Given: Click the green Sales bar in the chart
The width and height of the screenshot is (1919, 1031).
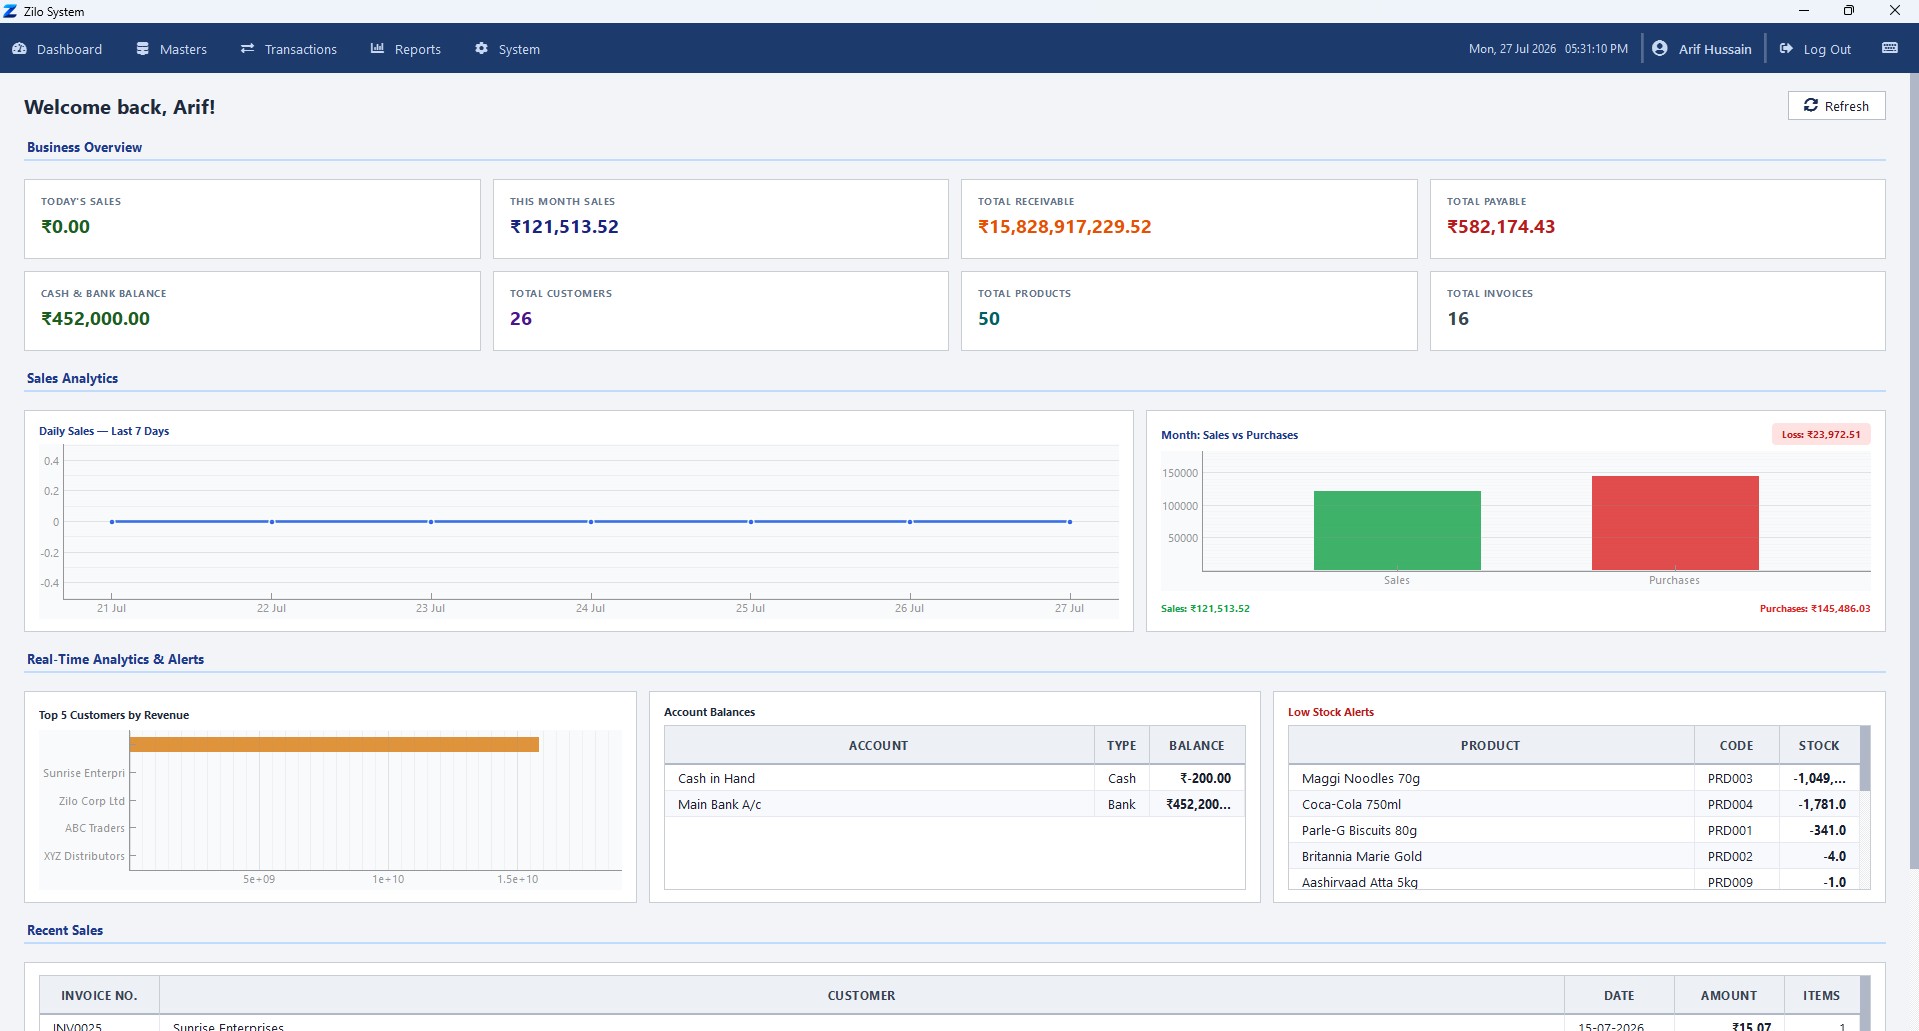Looking at the screenshot, I should pyautogui.click(x=1397, y=531).
